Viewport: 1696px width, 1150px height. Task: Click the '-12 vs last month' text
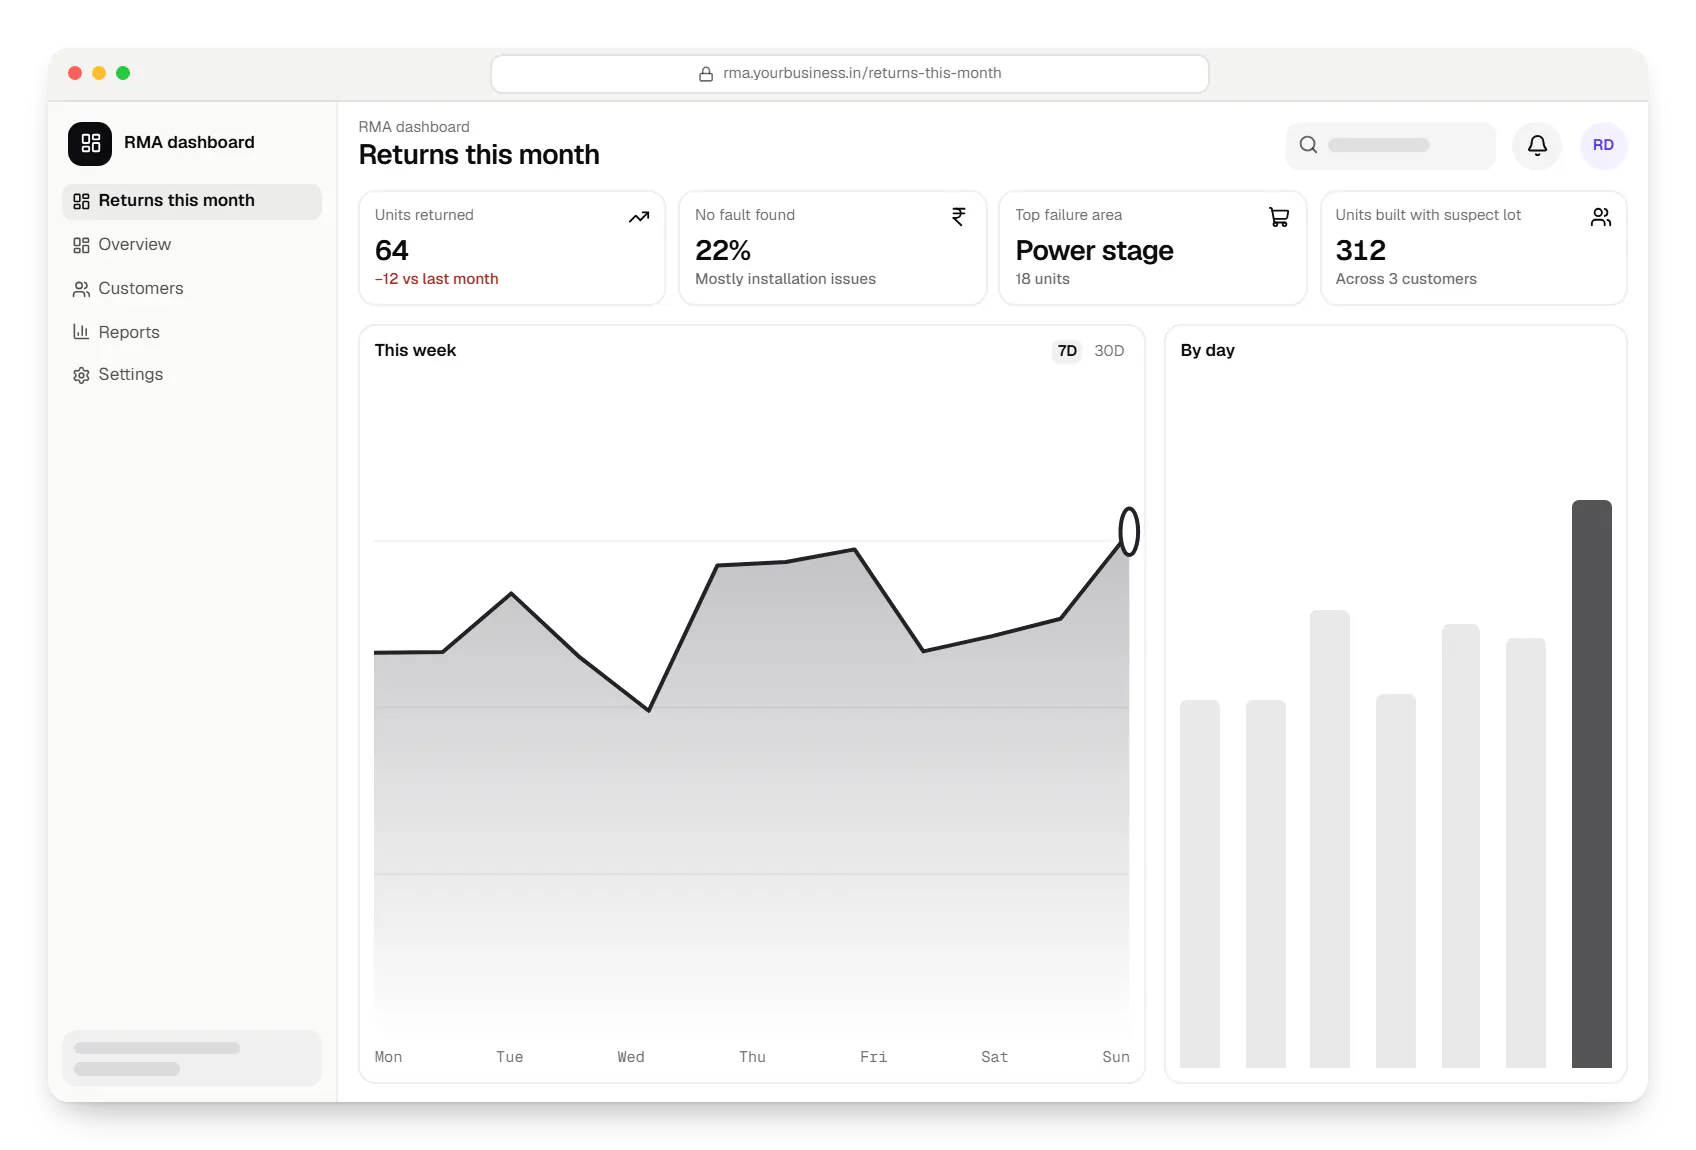437,279
